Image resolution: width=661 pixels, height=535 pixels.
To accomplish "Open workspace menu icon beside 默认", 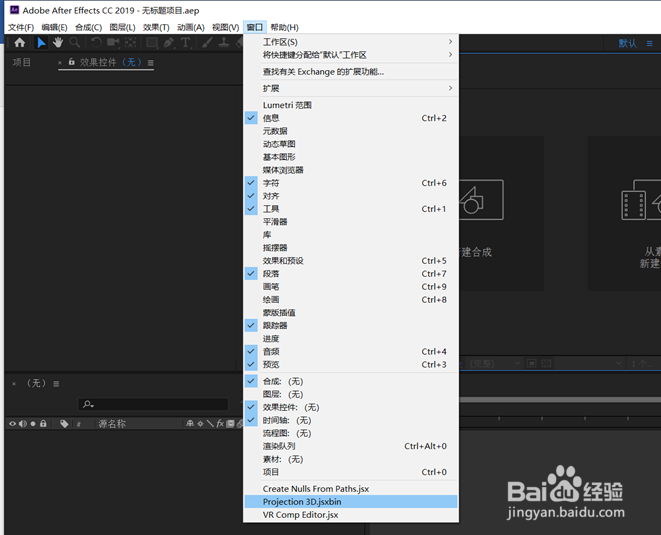I will click(650, 43).
